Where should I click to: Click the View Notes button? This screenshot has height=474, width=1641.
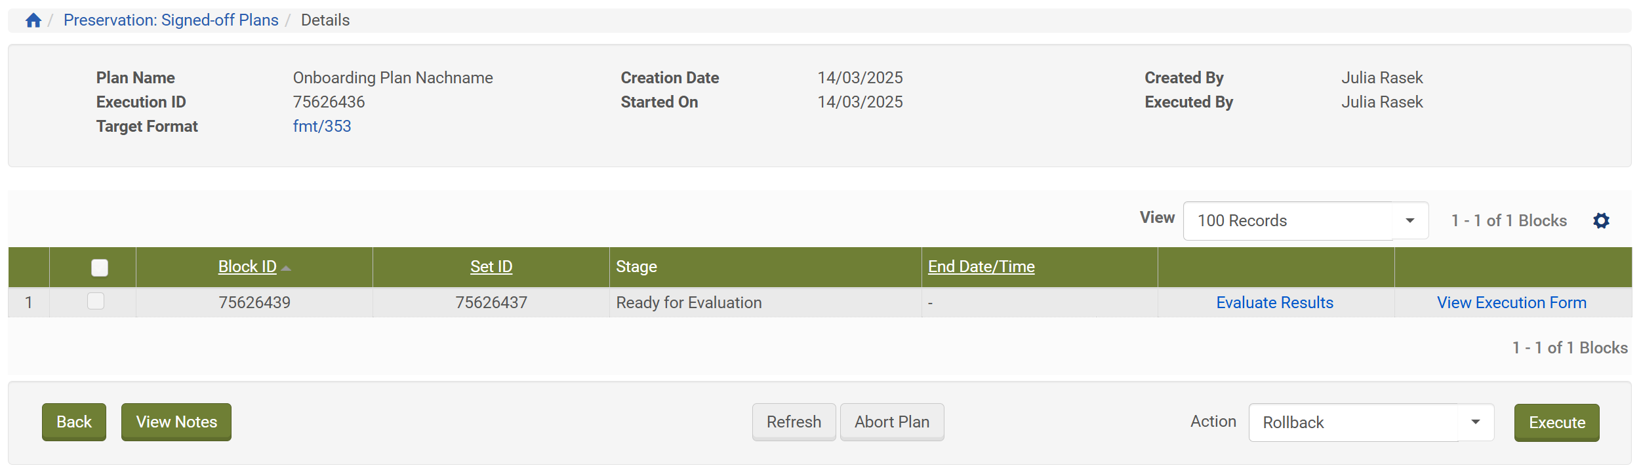tap(176, 422)
